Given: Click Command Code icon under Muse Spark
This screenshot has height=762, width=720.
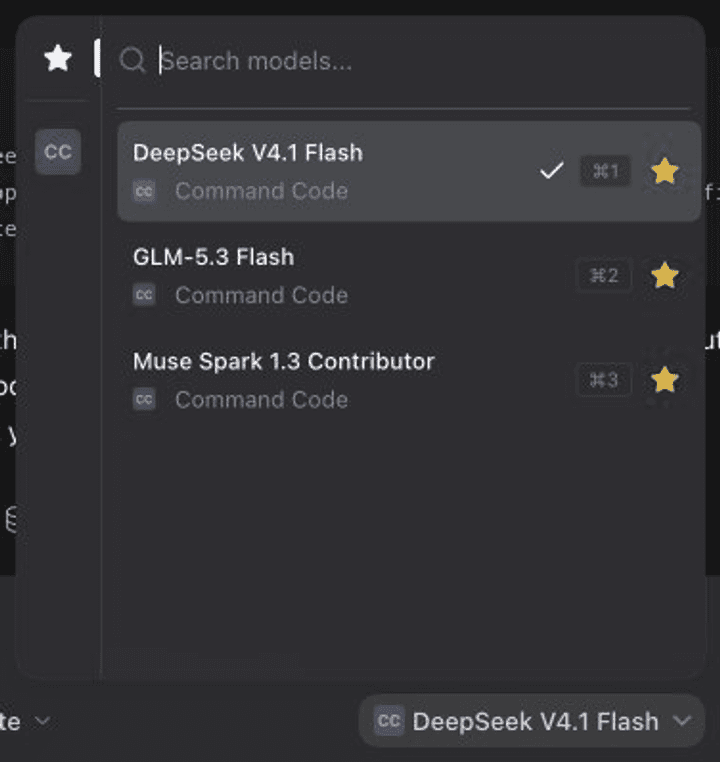Looking at the screenshot, I should pyautogui.click(x=144, y=399).
